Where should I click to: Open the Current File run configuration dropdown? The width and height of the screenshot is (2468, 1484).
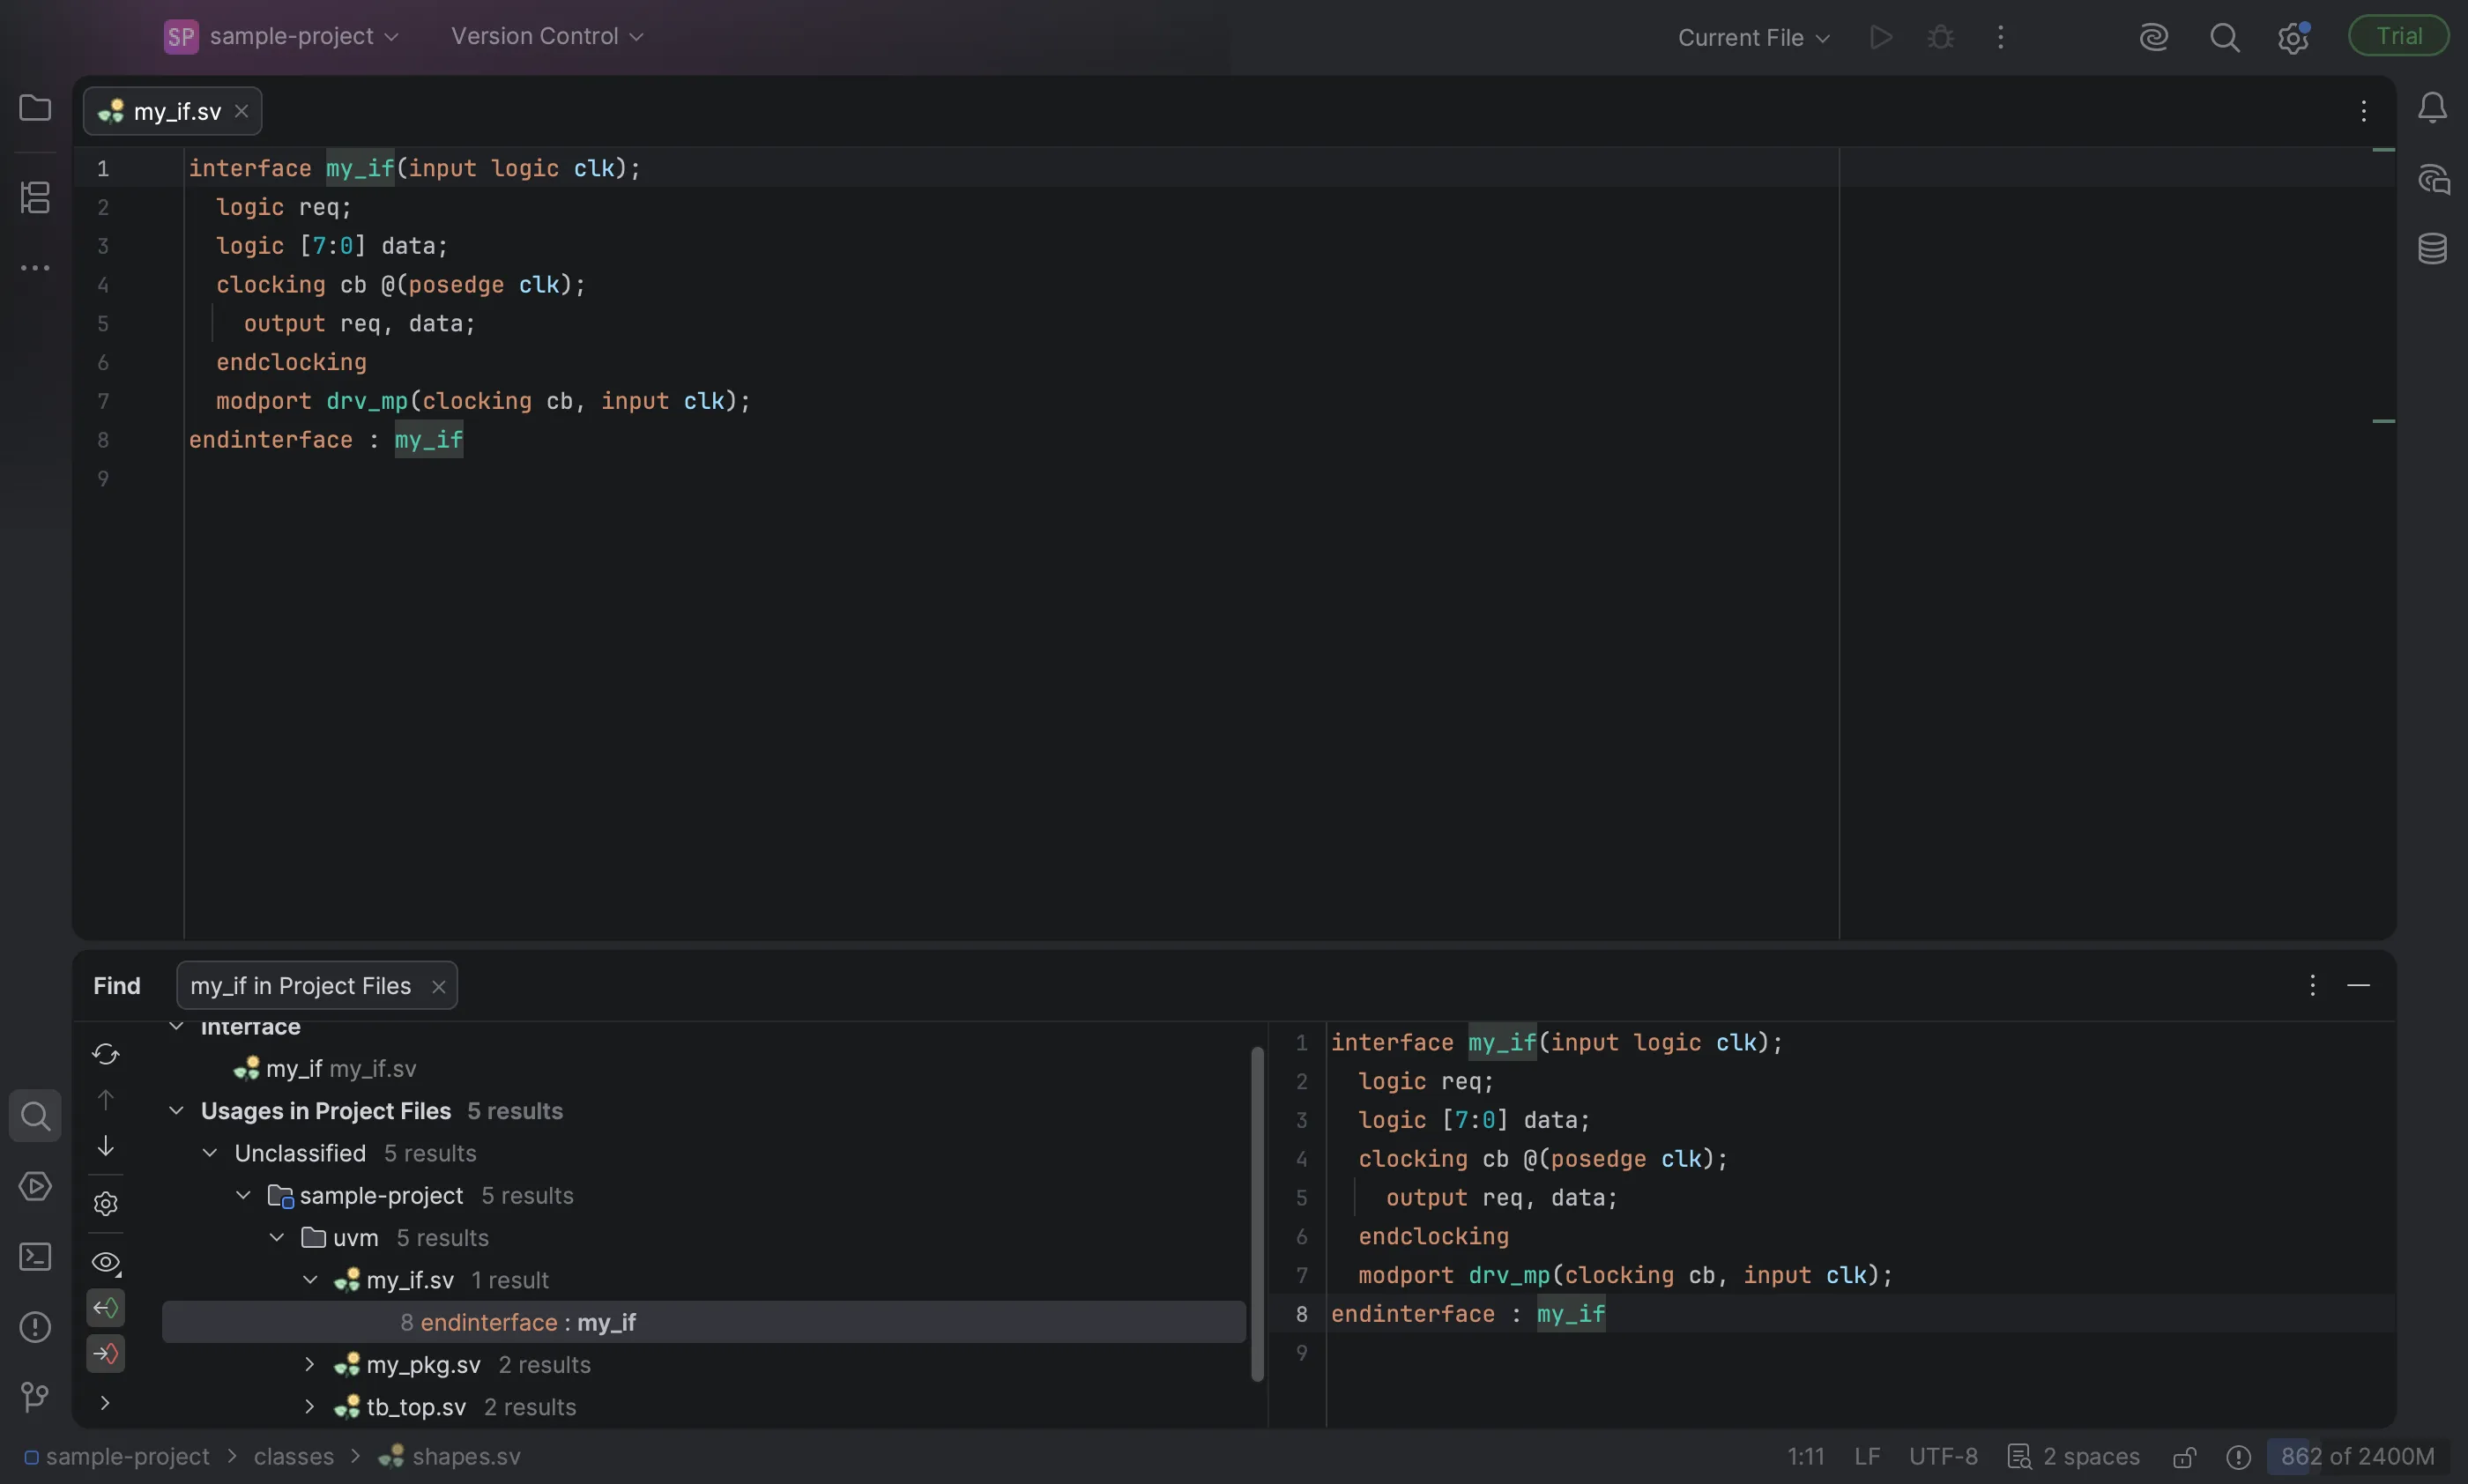point(1754,37)
